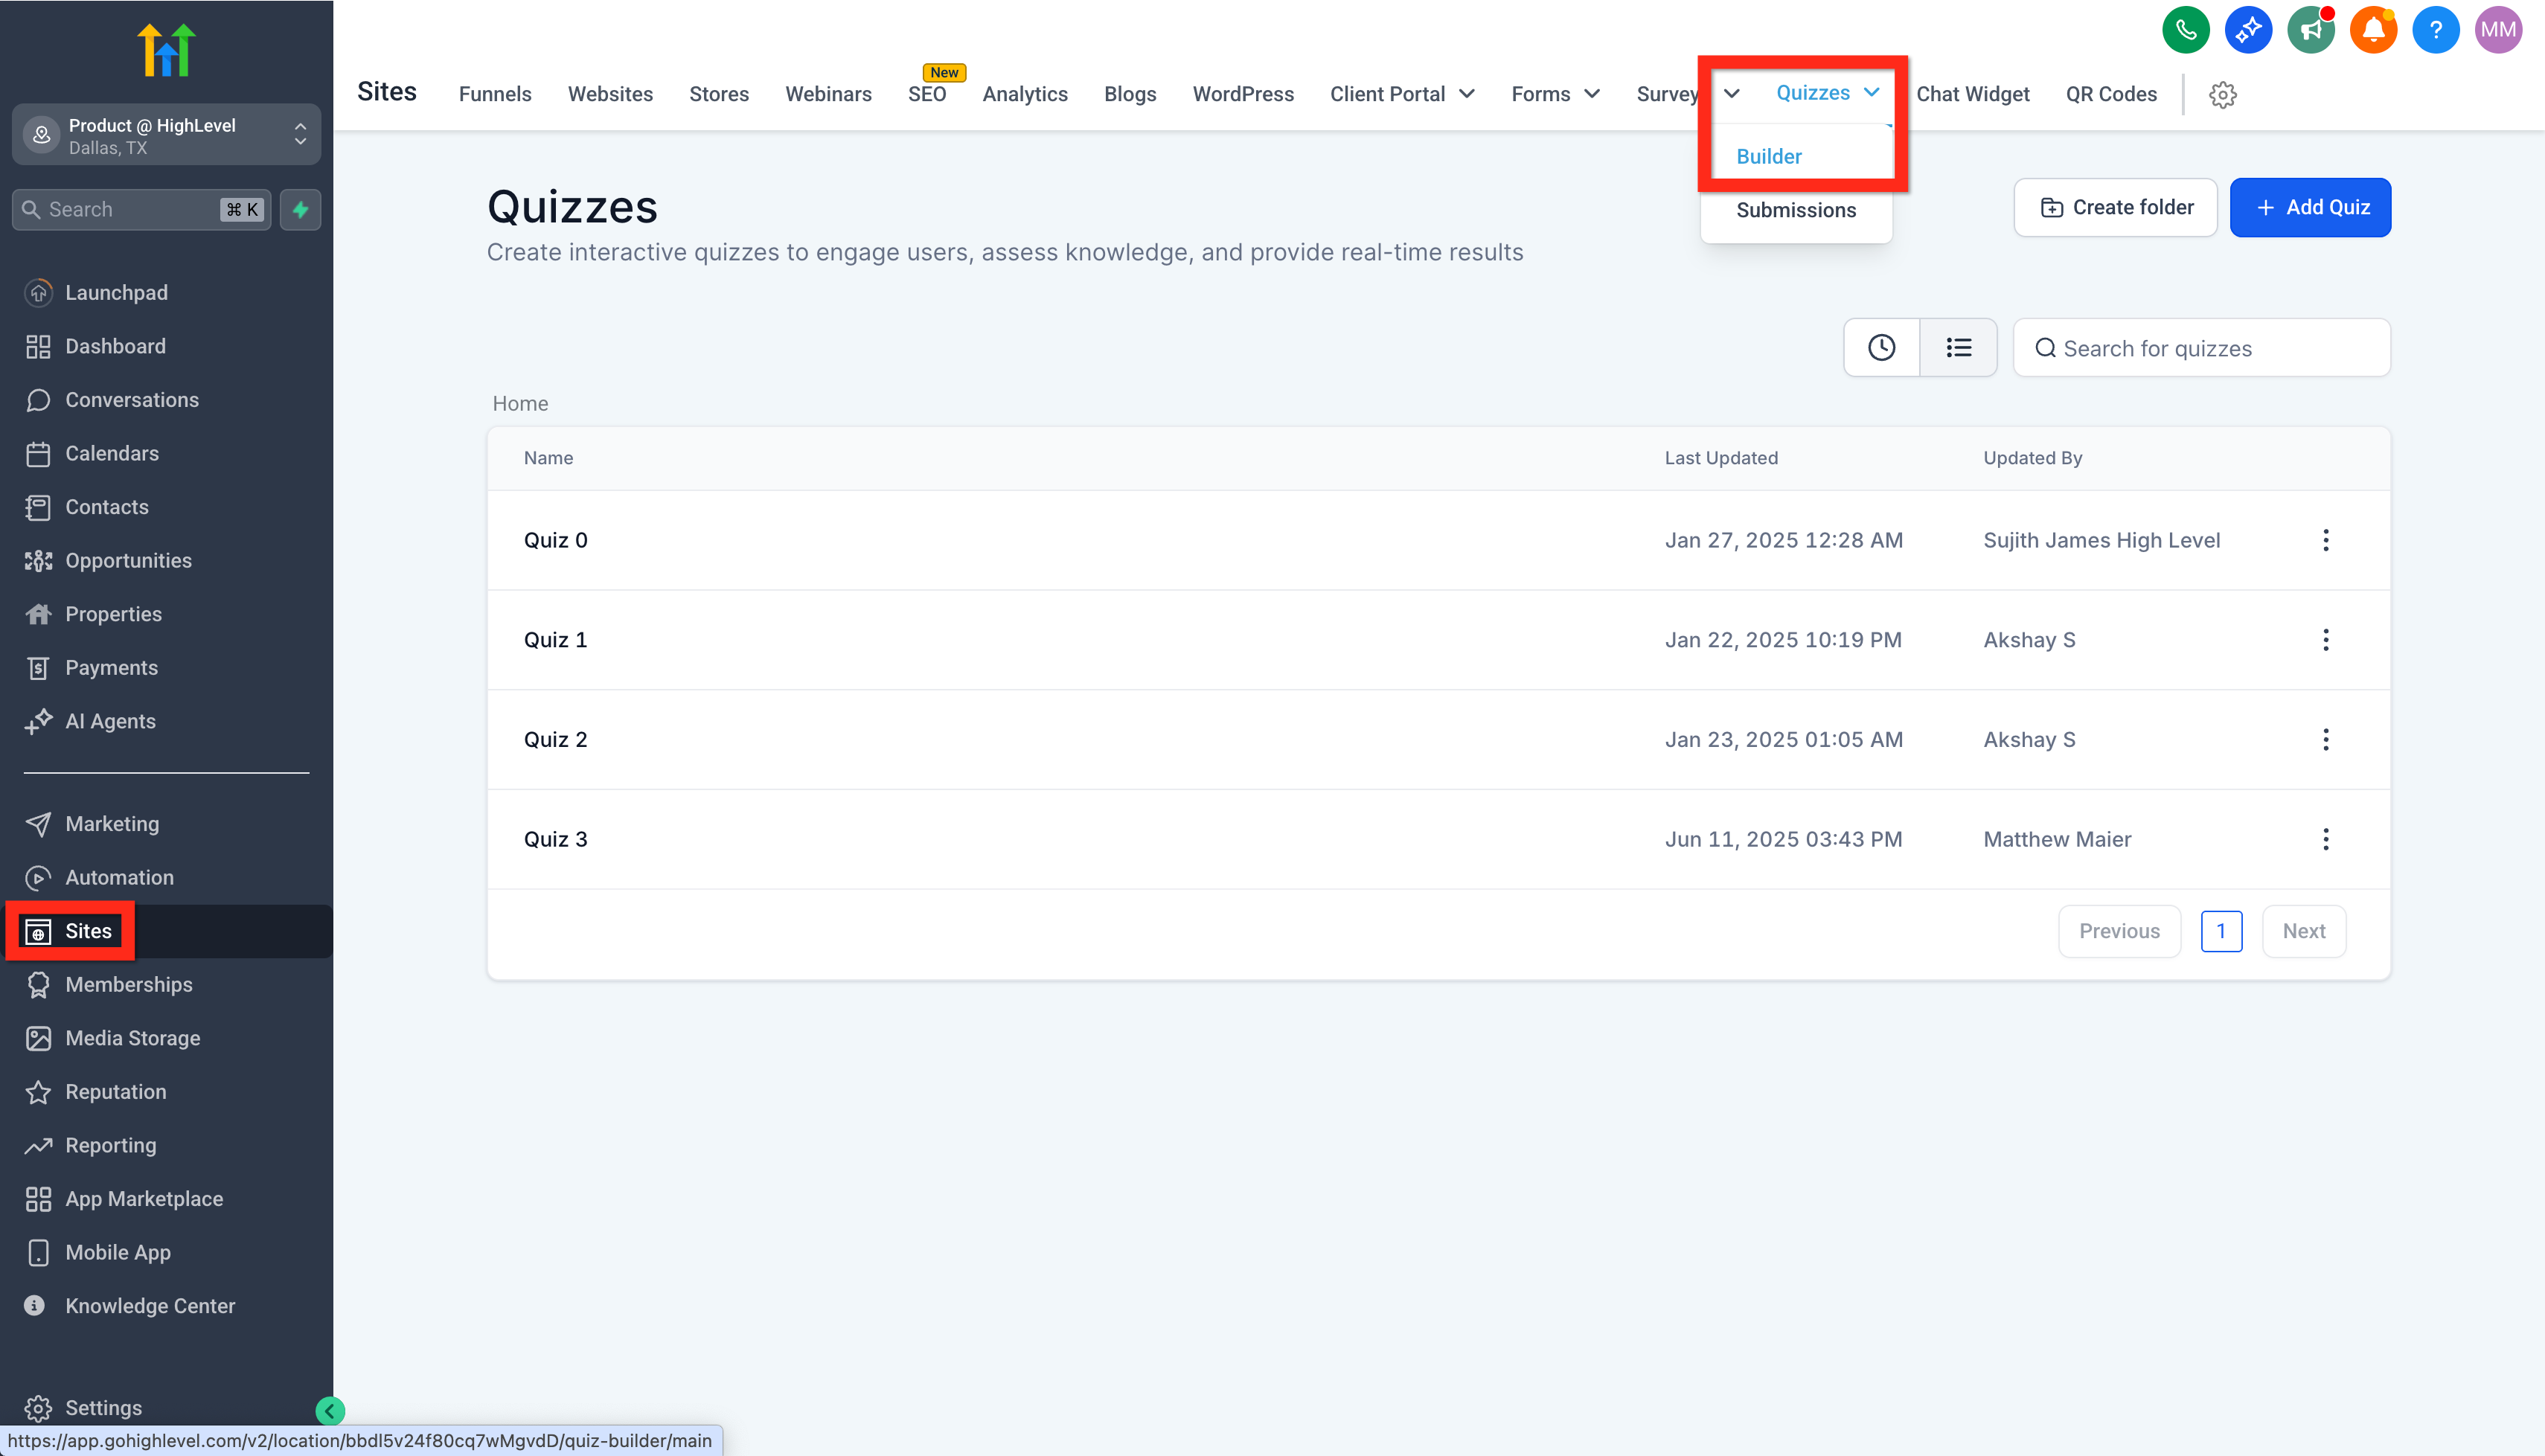Click the Create folder button
This screenshot has width=2545, height=1456.
coord(2115,207)
